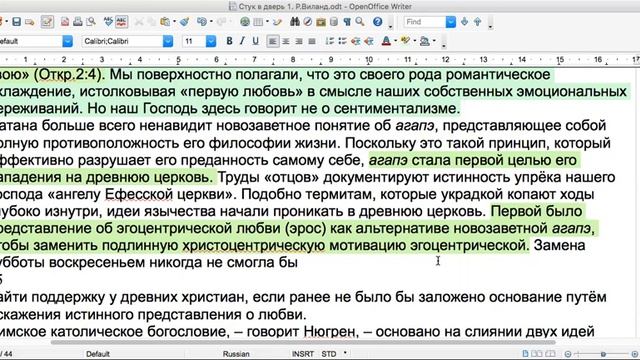This screenshot has width=640, height=360.
Task: Select Centered paragraph alignment
Action: click(286, 41)
